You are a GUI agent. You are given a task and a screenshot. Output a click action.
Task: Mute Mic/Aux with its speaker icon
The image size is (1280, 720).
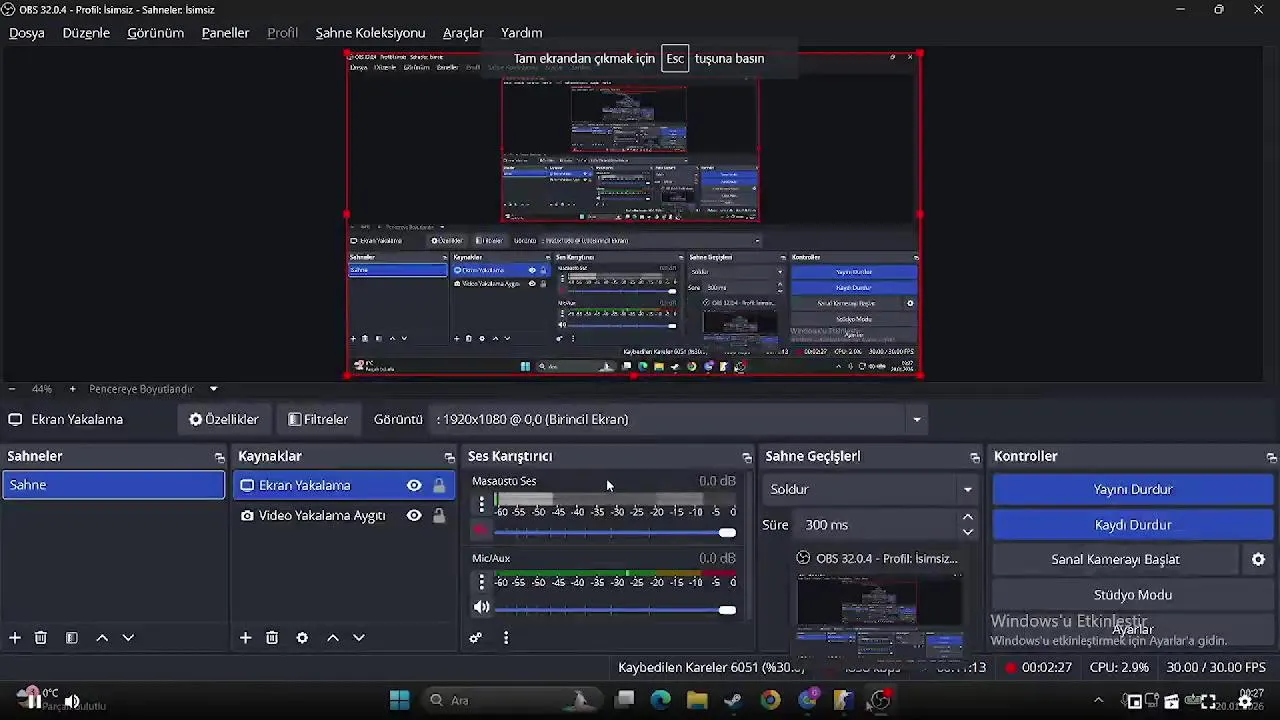pos(481,607)
